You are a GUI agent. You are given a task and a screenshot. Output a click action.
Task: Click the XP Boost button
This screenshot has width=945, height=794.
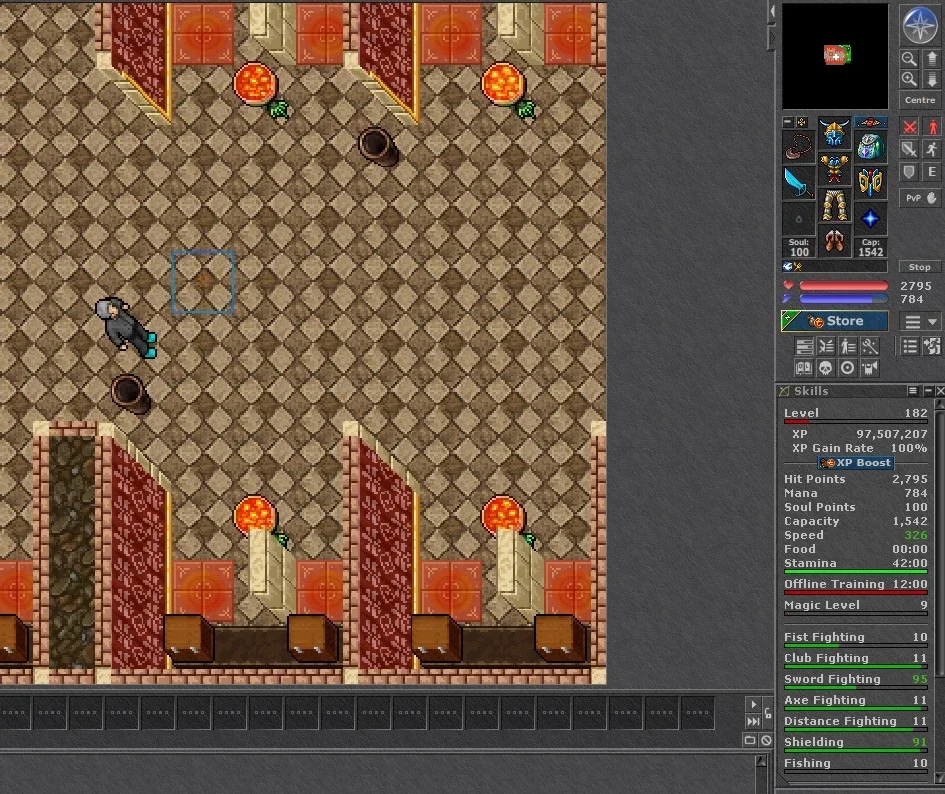855,462
